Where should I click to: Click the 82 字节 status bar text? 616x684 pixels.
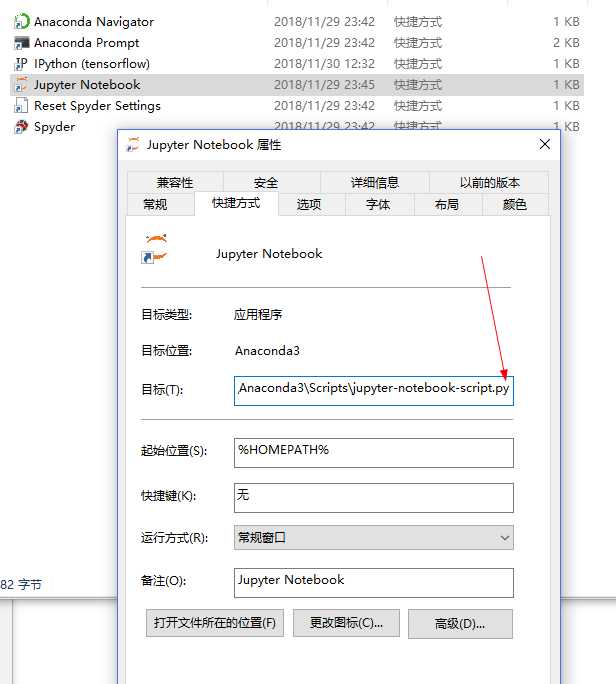coord(21,584)
